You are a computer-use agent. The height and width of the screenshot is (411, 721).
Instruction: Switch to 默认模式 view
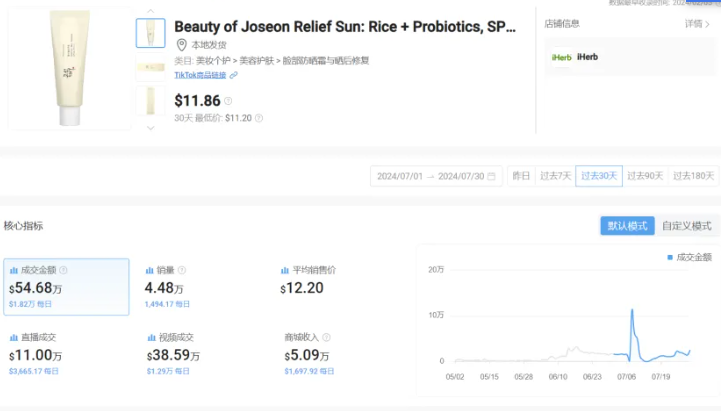coord(627,226)
